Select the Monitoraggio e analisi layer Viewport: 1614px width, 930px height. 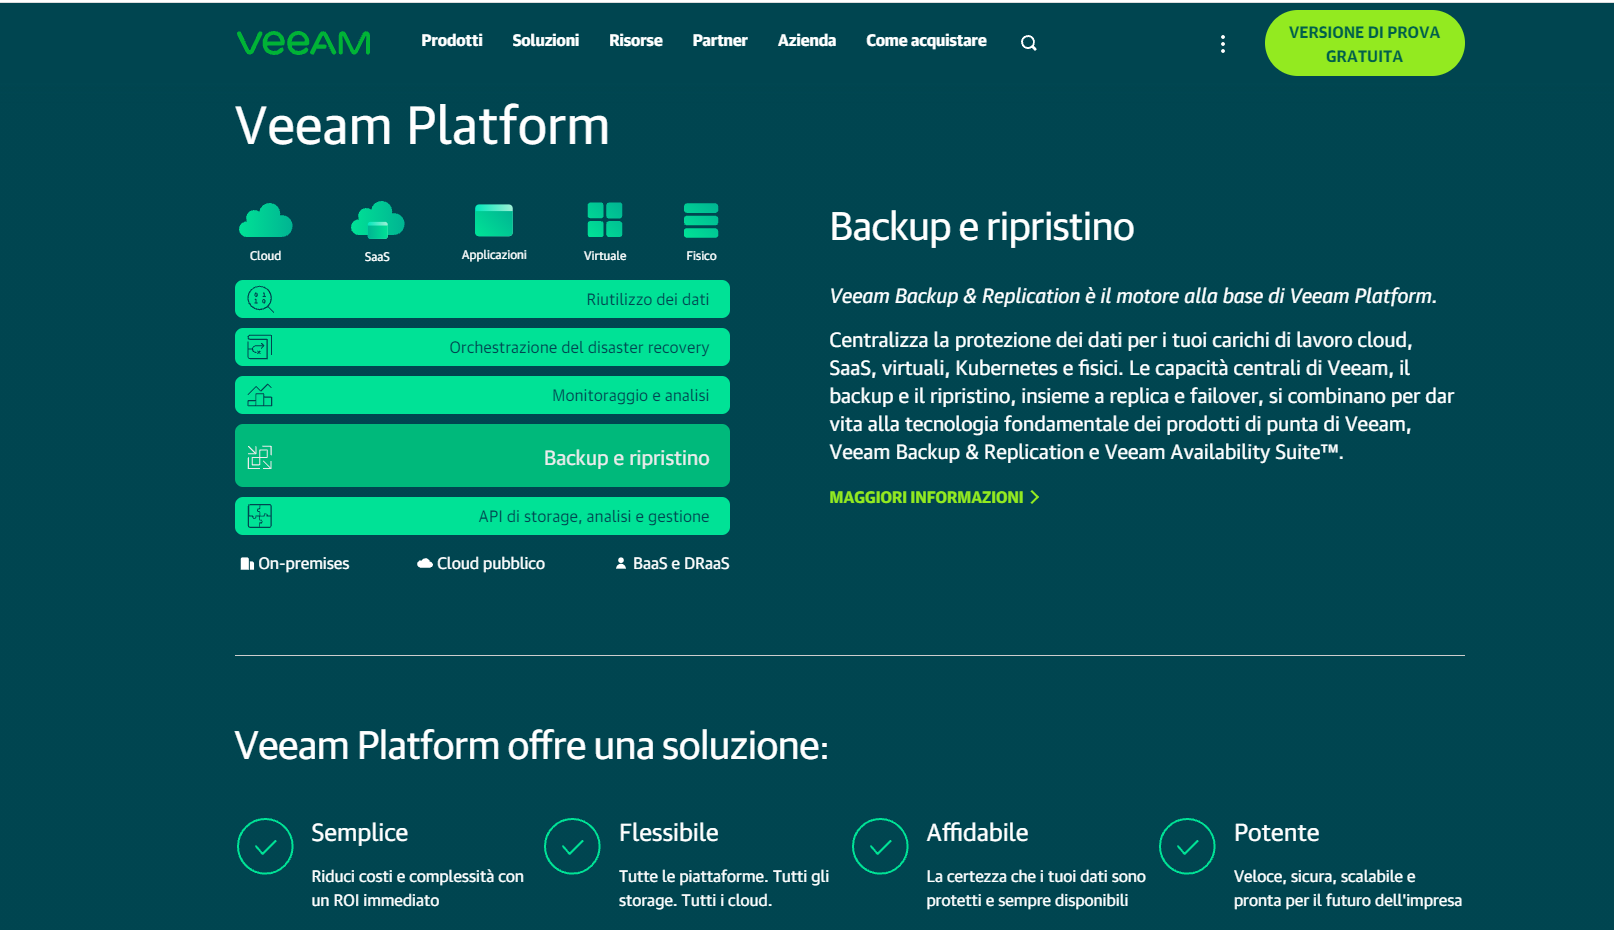click(x=482, y=395)
